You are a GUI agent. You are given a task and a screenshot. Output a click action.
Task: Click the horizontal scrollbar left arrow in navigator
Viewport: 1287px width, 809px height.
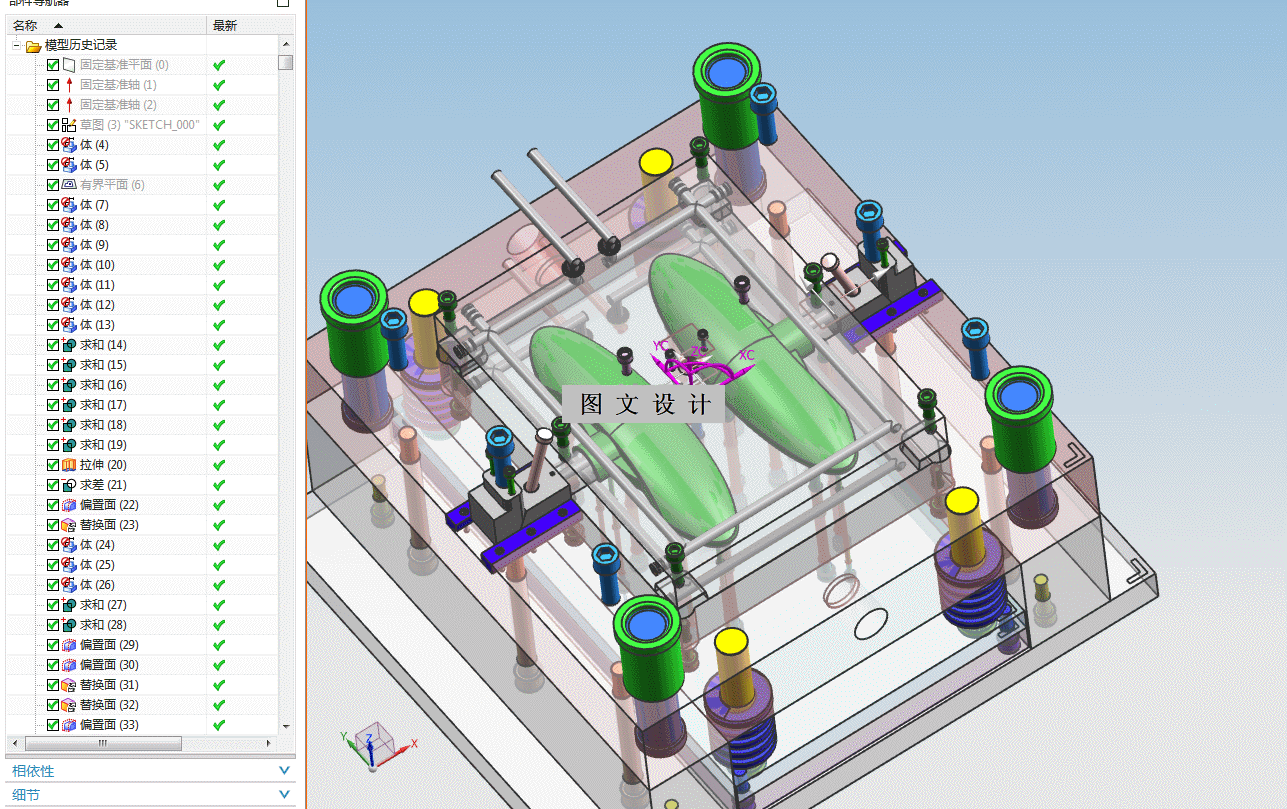15,744
